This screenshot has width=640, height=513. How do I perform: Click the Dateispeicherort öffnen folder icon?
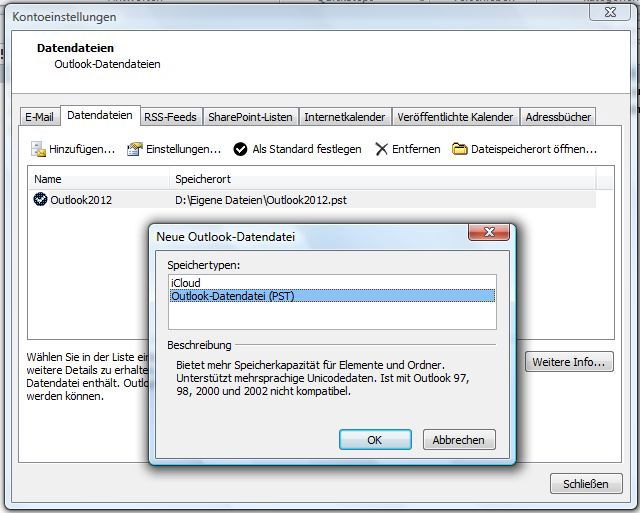[460, 149]
